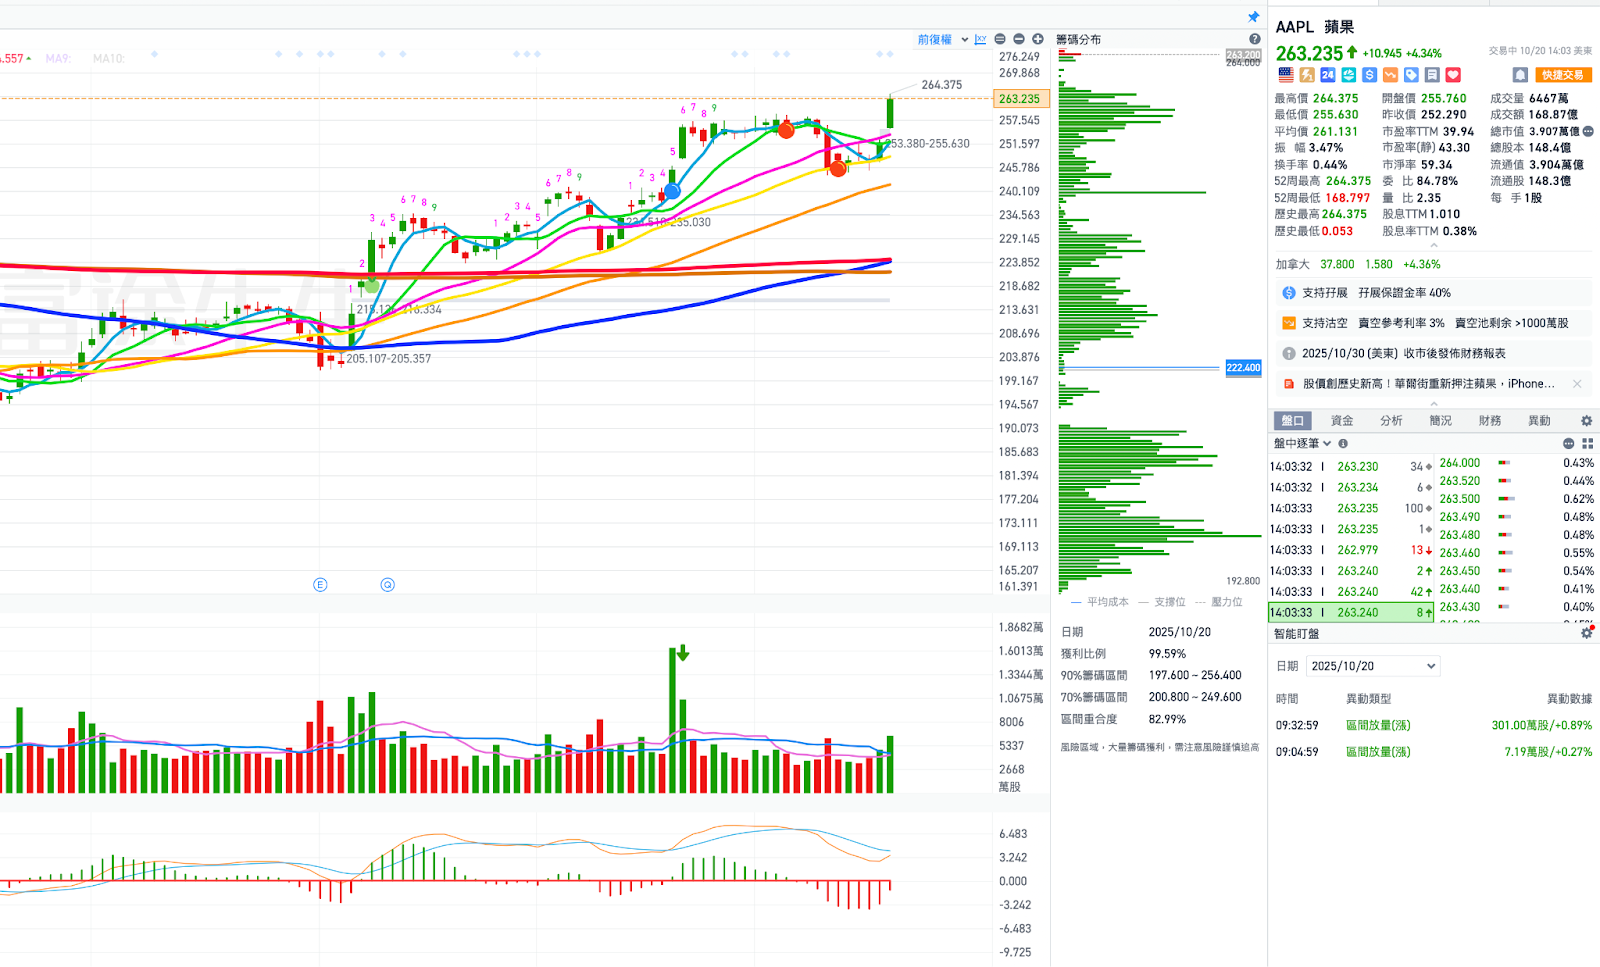Click the lightning Level 1 quote icon
The image size is (1600, 967).
1307,75
